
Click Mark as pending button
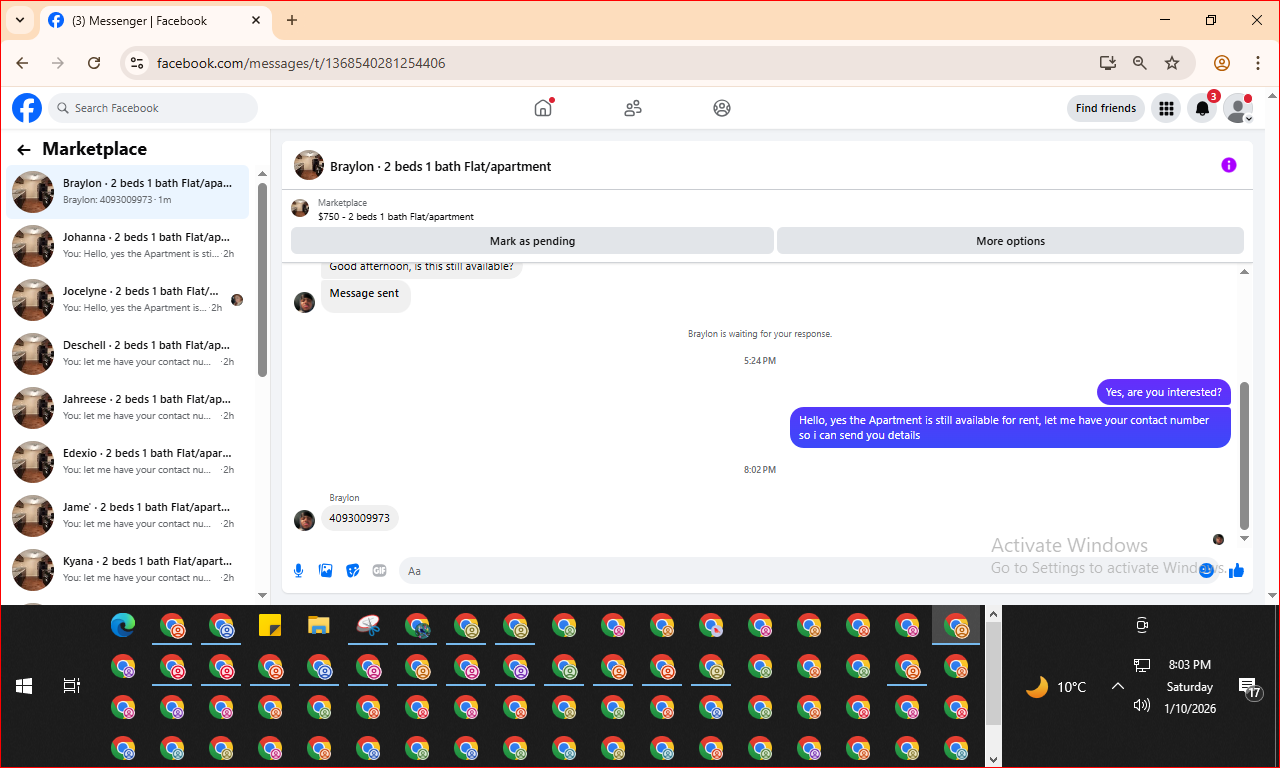[x=532, y=241]
